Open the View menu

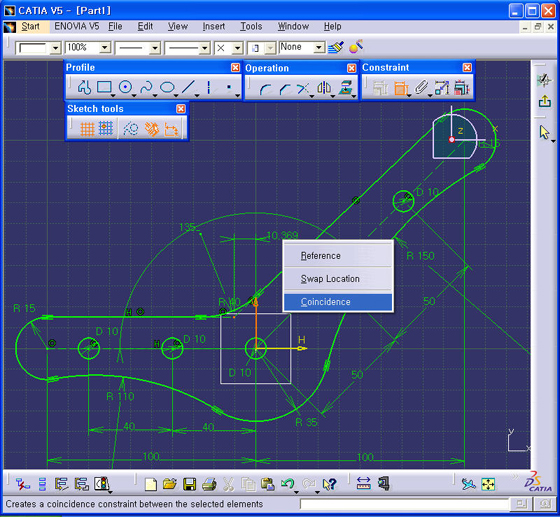pyautogui.click(x=178, y=26)
